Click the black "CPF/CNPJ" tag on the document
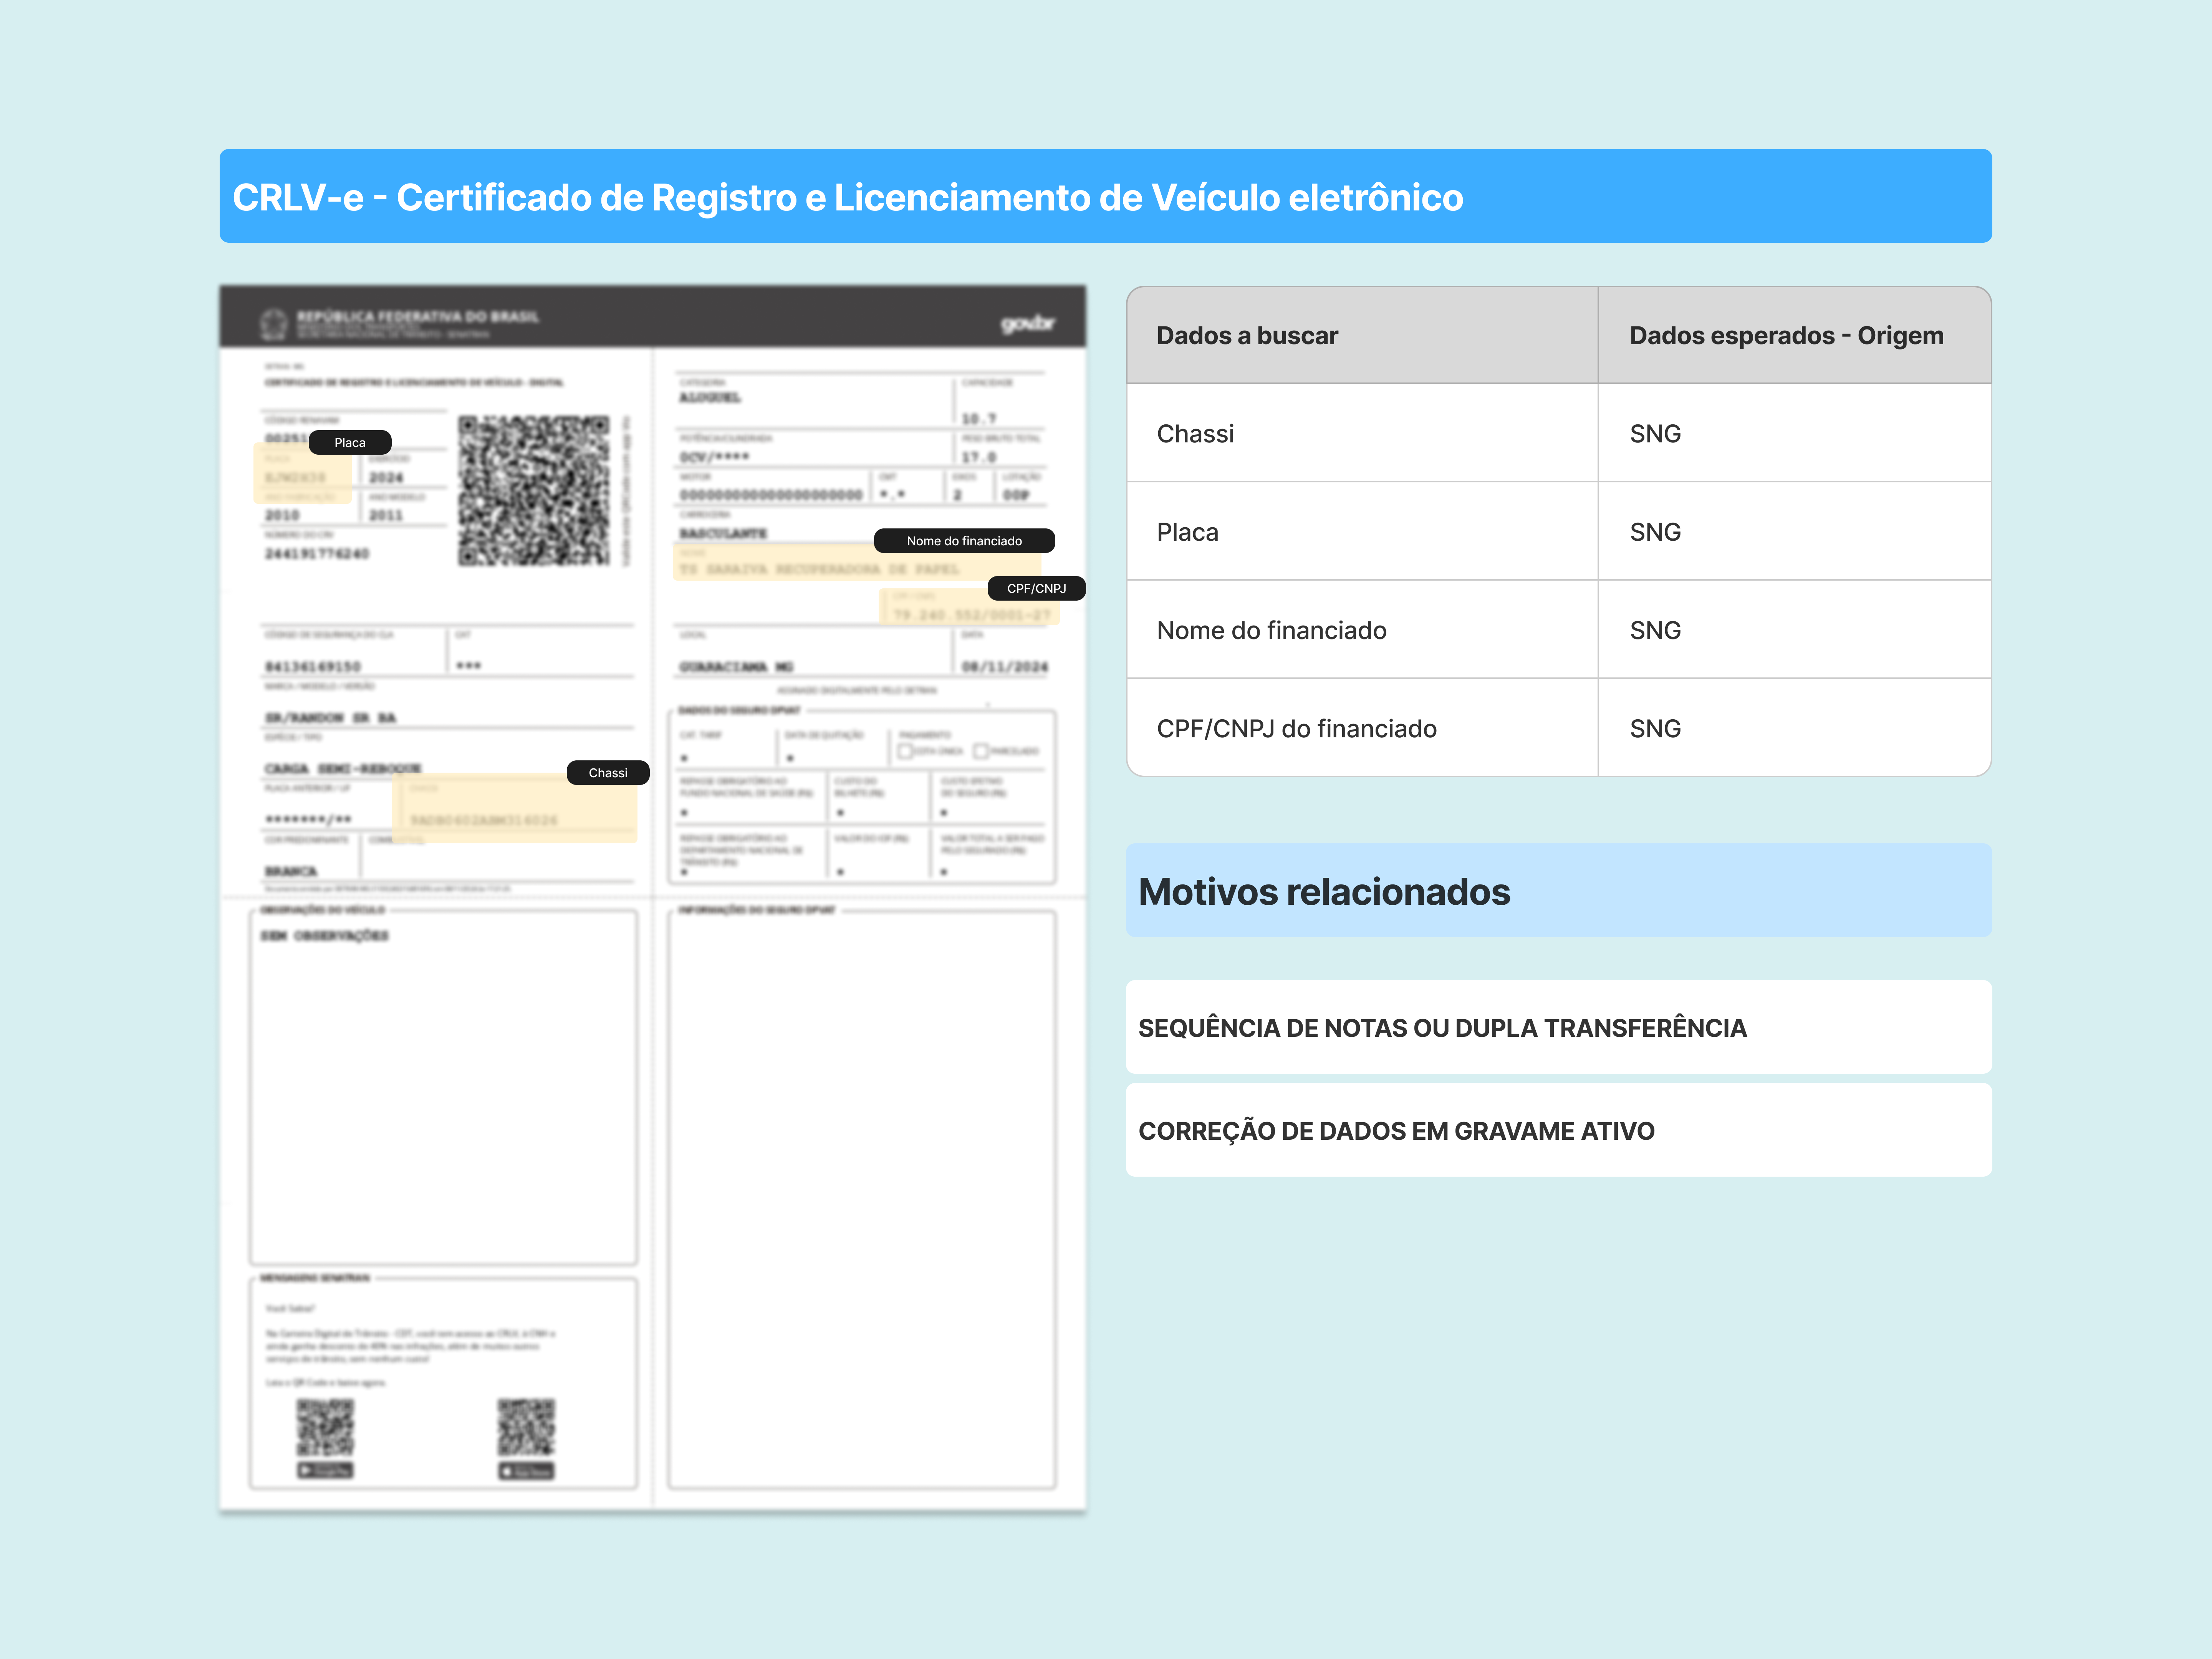 1036,588
